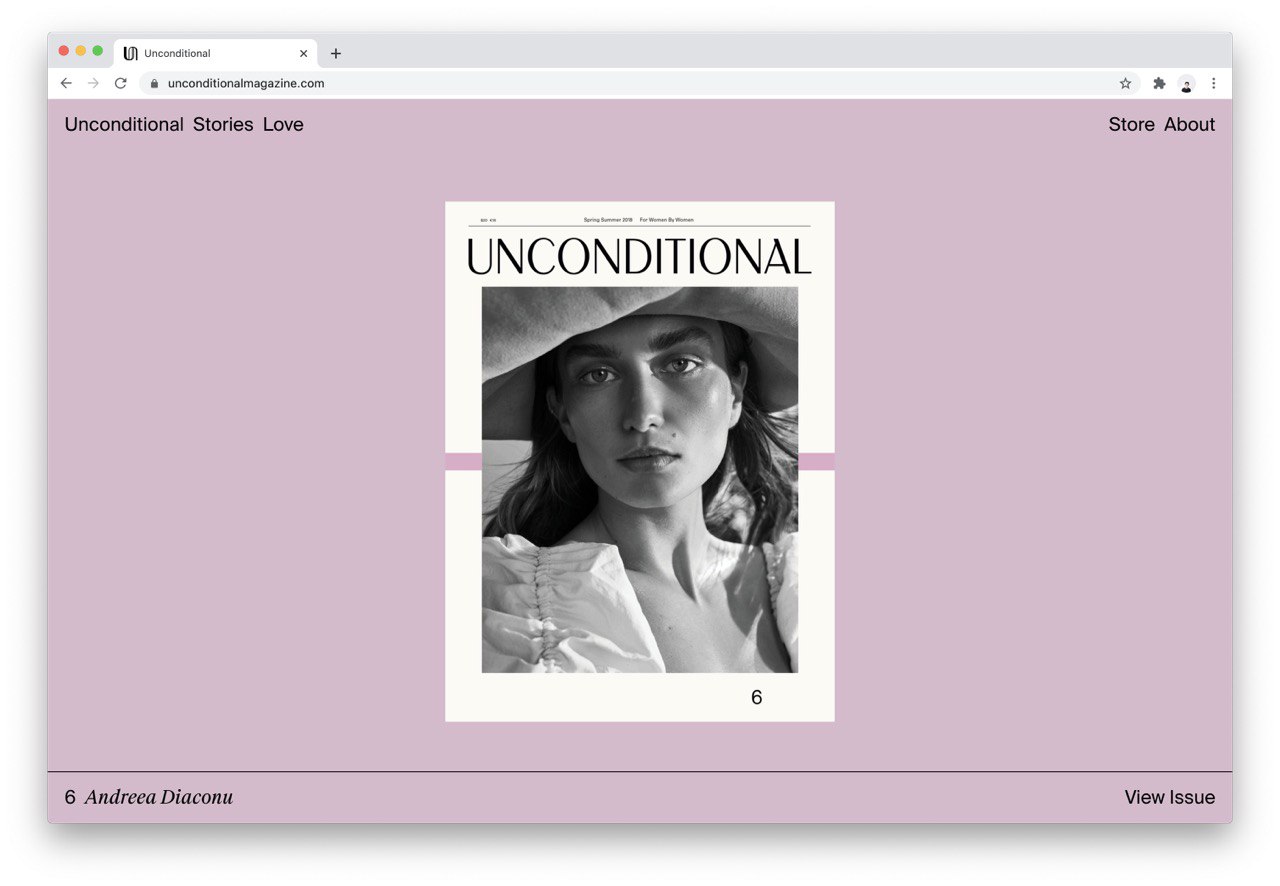
Task: Click View Issue link
Action: [1169, 797]
